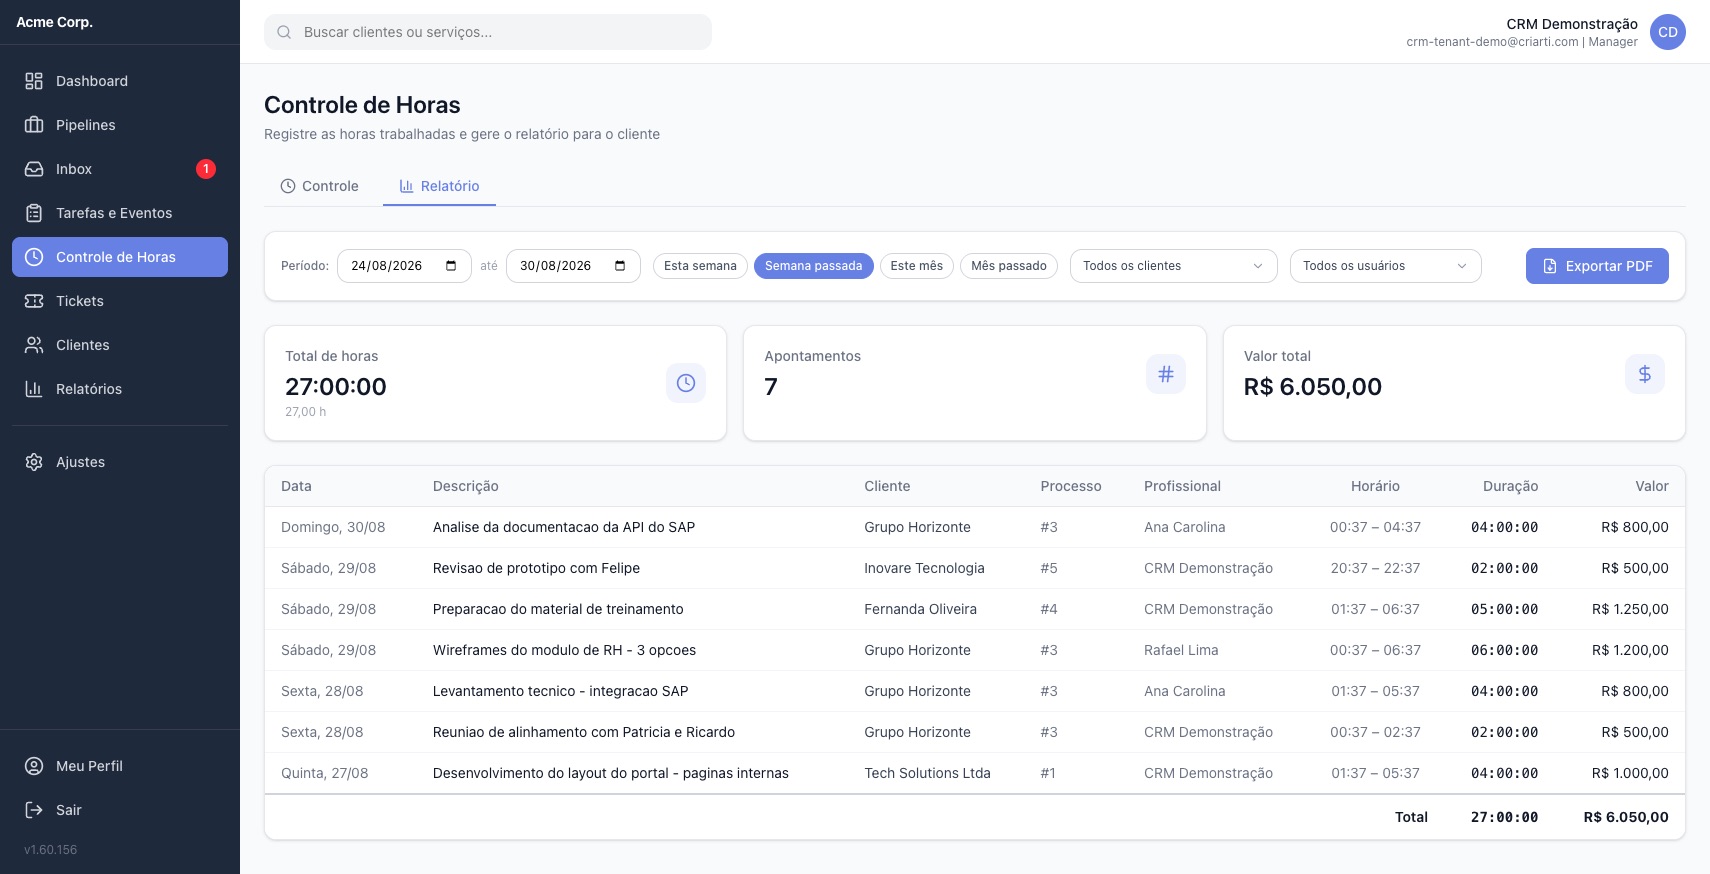
Task: Switch to the Controle tab
Action: click(319, 186)
